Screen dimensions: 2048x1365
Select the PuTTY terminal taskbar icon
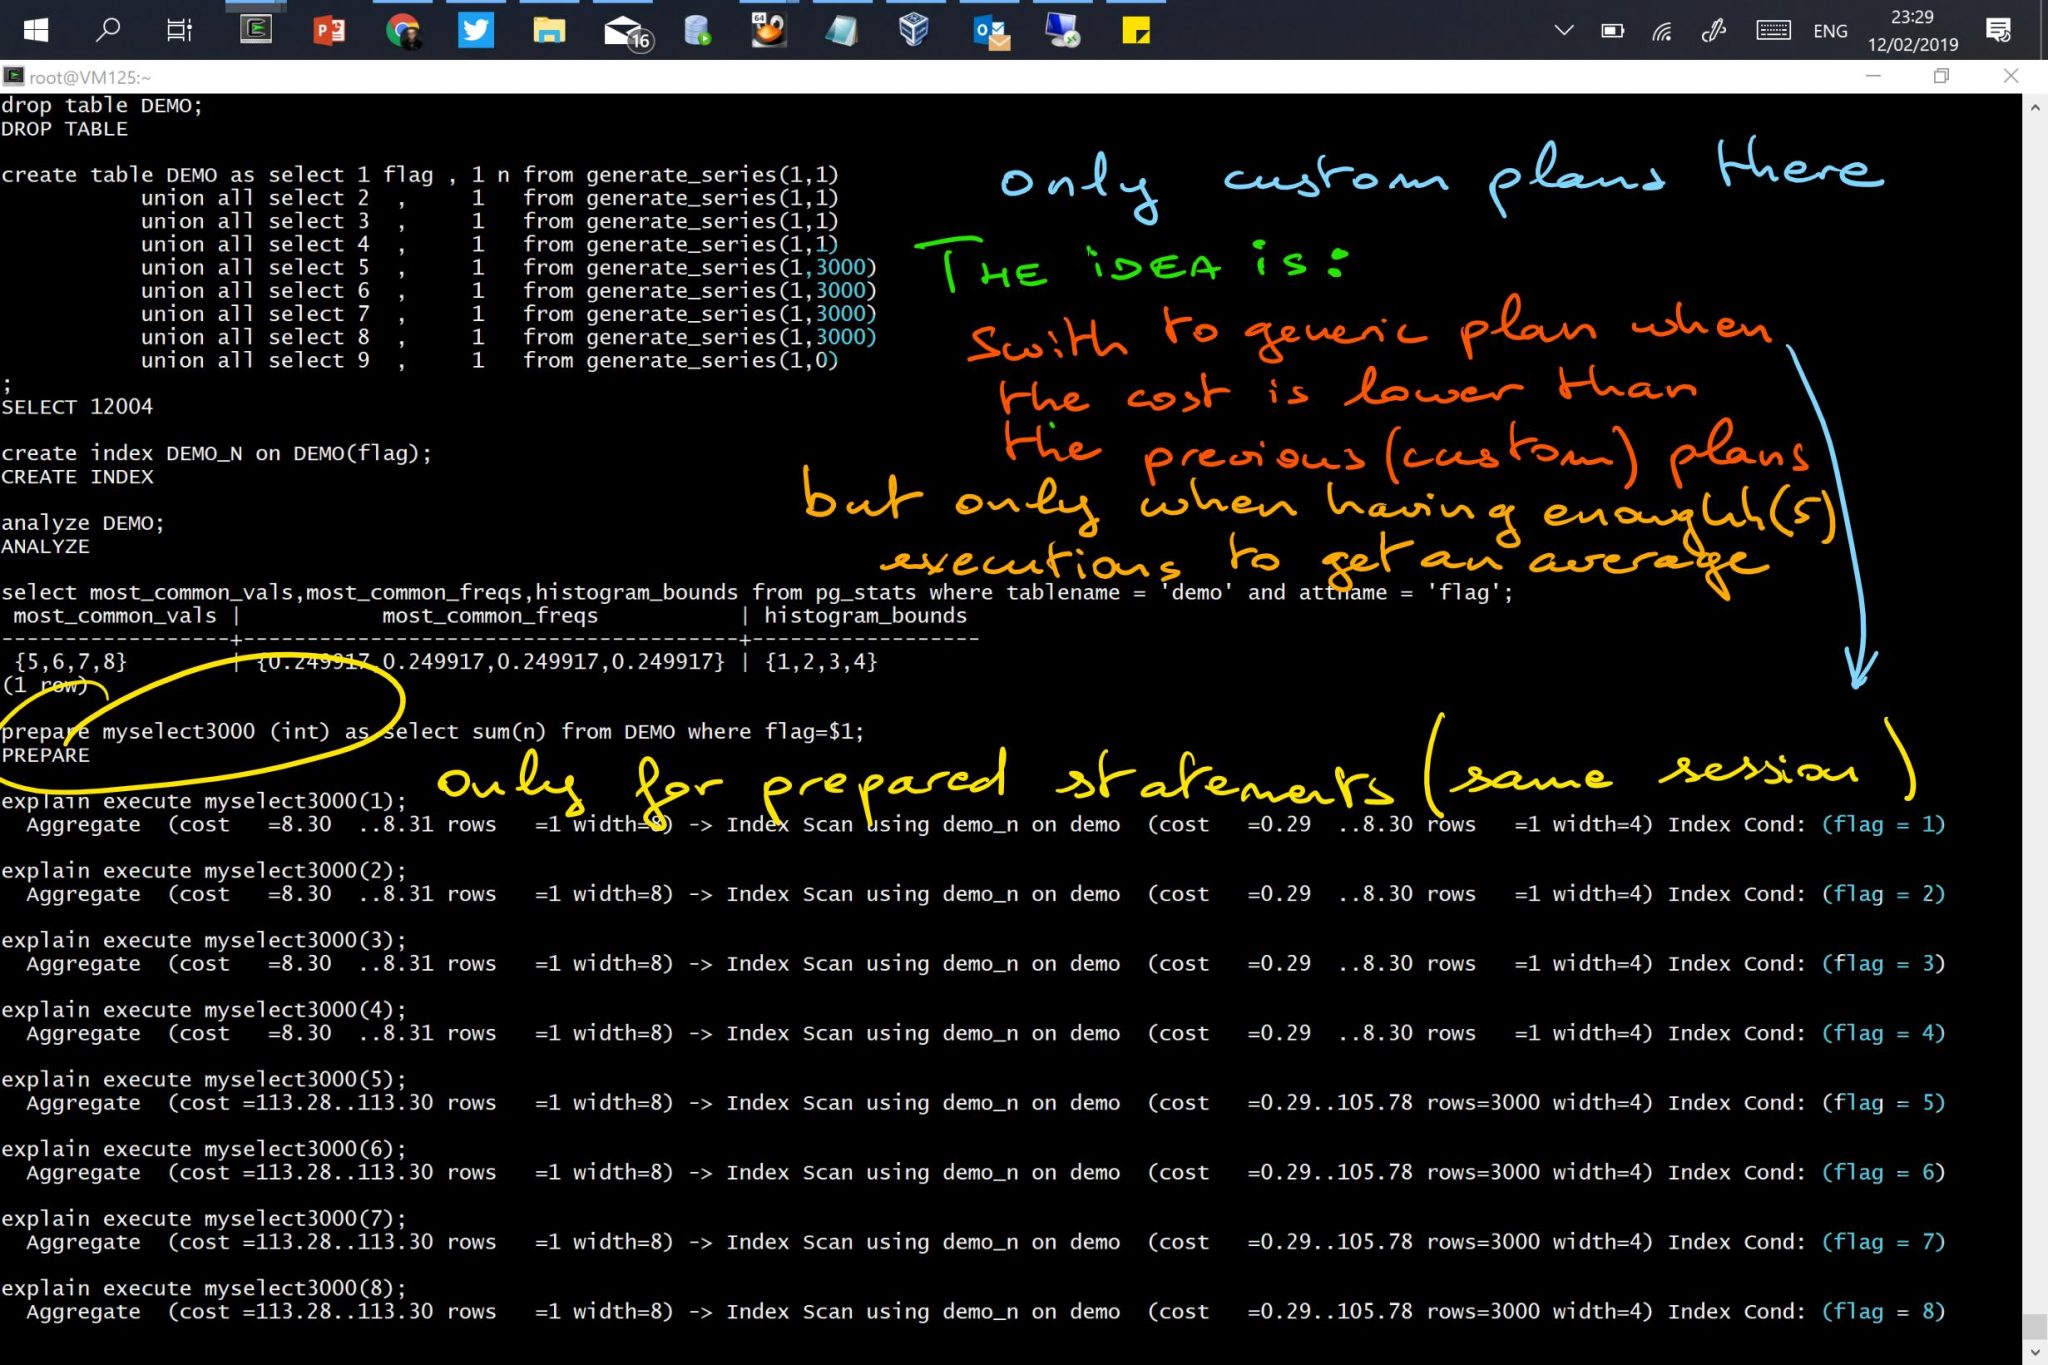click(255, 30)
